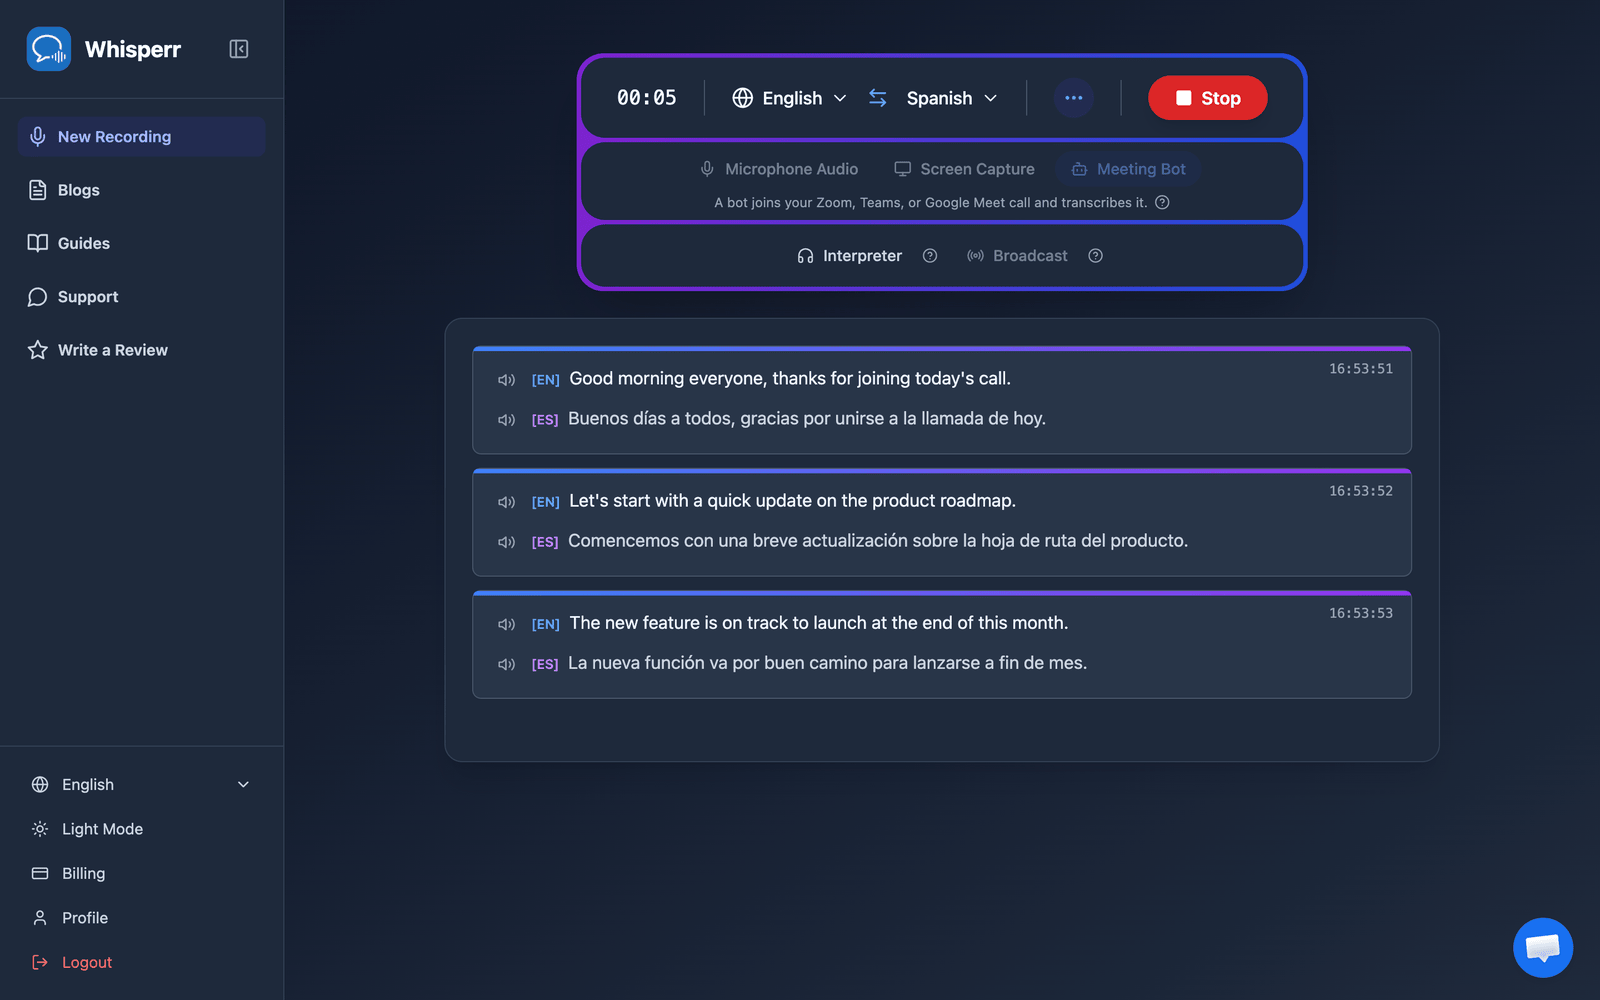Click timestamp 16:53:52
The image size is (1600, 1000).
(x=1360, y=491)
